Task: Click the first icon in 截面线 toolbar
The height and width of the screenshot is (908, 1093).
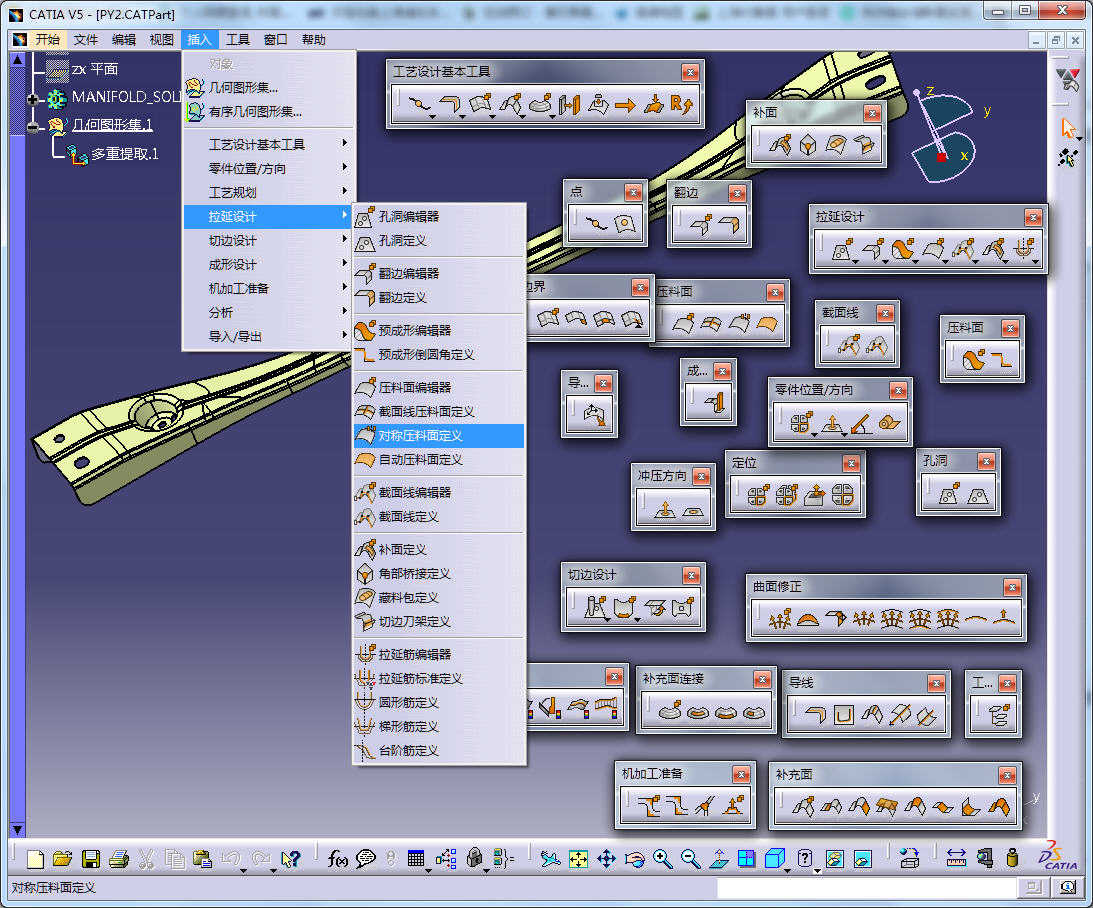Action: [x=848, y=344]
